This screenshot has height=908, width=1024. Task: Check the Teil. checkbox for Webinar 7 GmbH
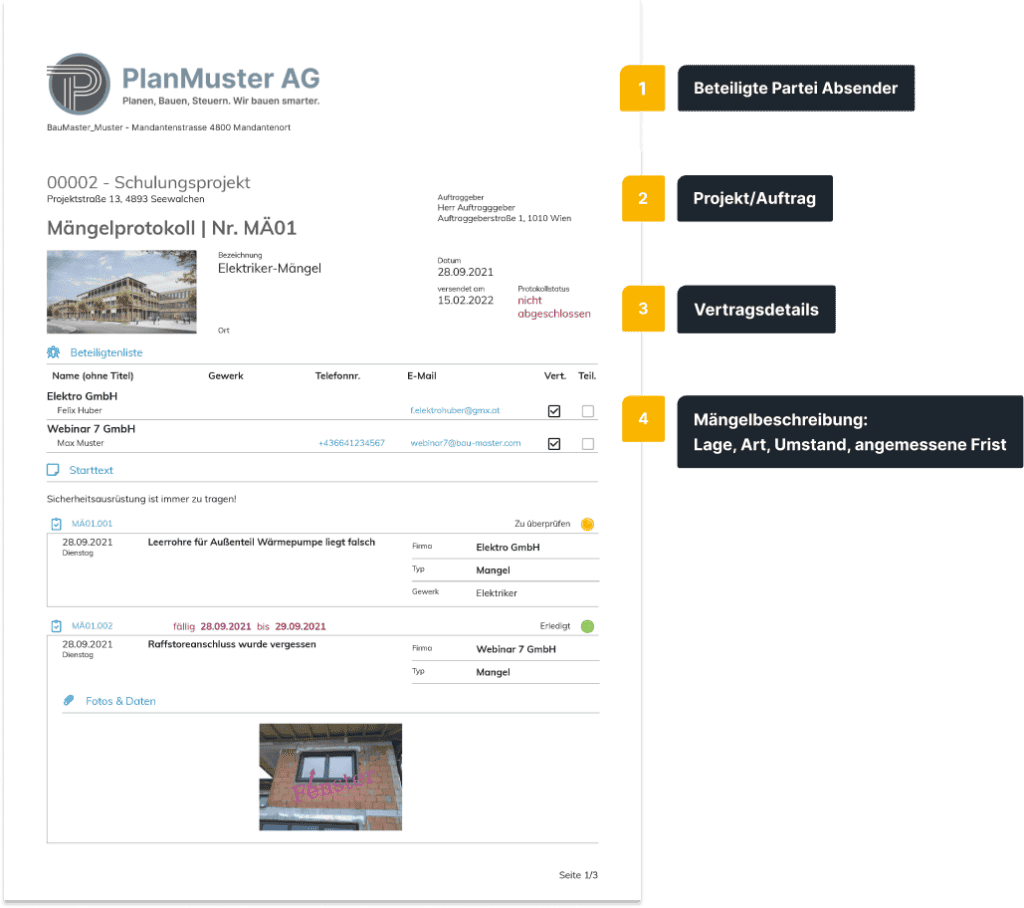click(587, 443)
